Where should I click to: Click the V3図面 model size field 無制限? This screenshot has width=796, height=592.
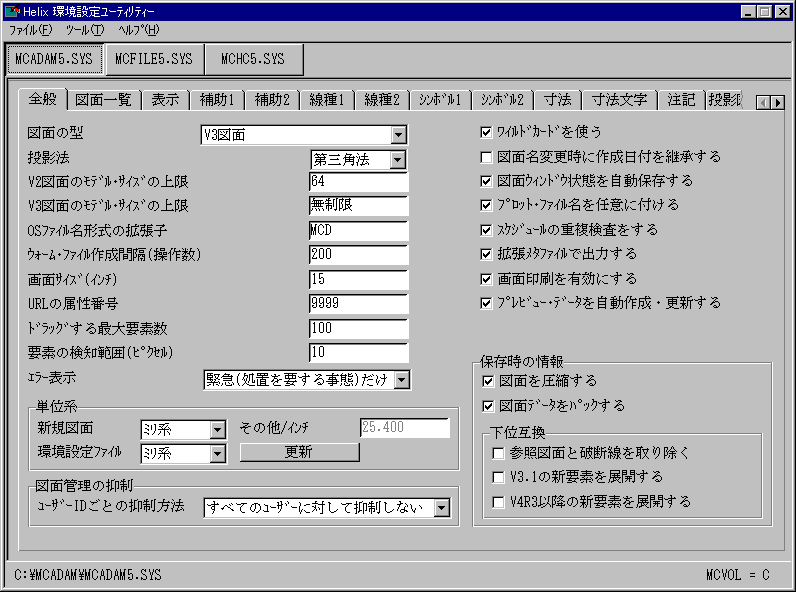click(358, 206)
